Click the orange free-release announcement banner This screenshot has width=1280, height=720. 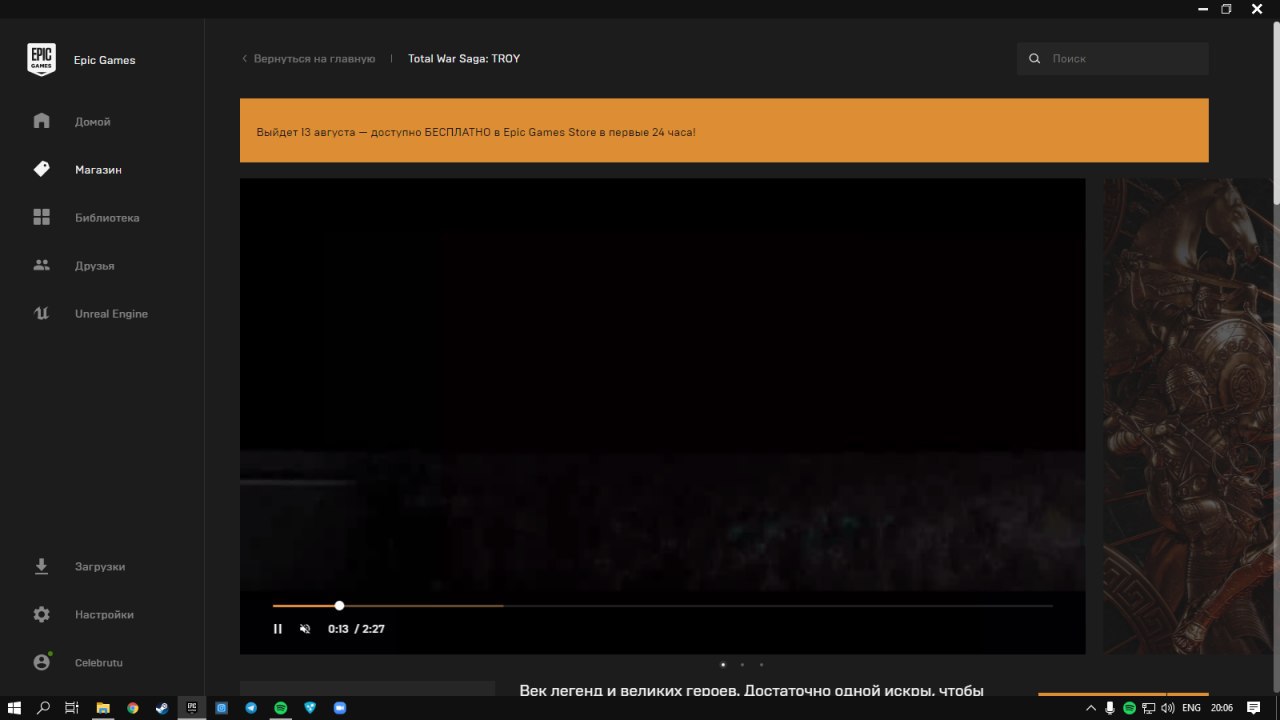724,130
